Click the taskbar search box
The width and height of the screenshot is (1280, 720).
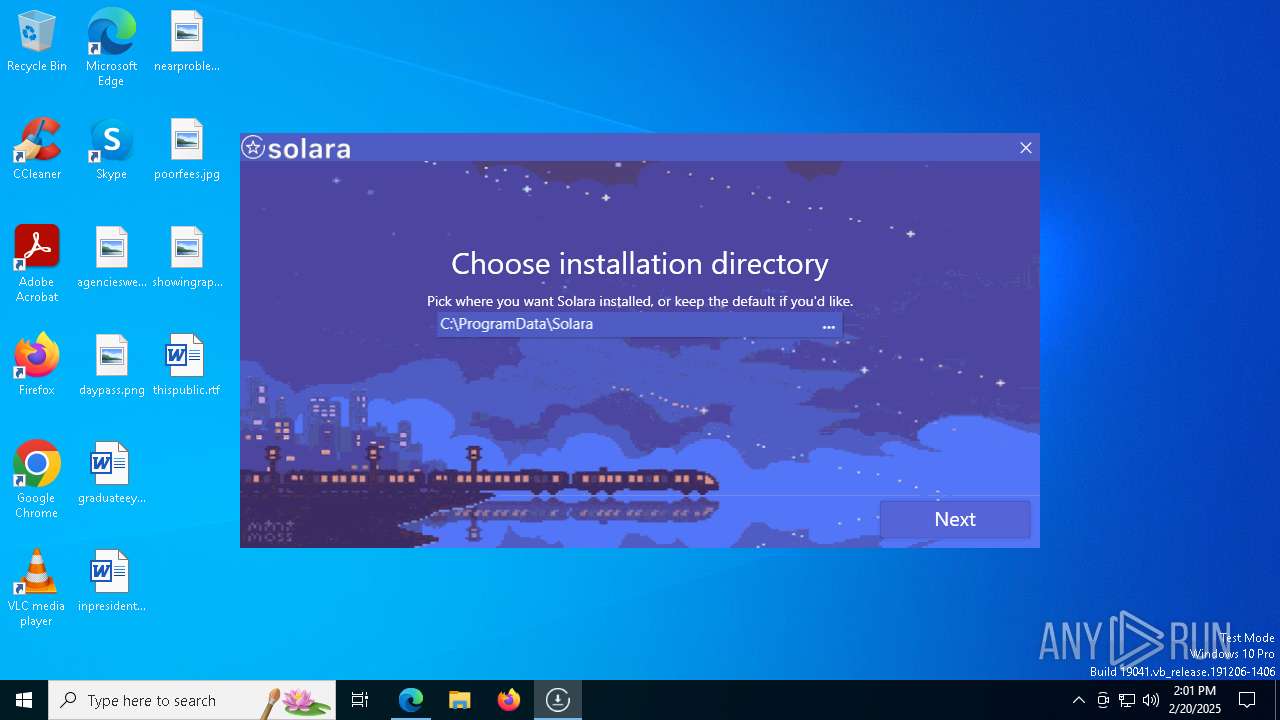coord(192,700)
